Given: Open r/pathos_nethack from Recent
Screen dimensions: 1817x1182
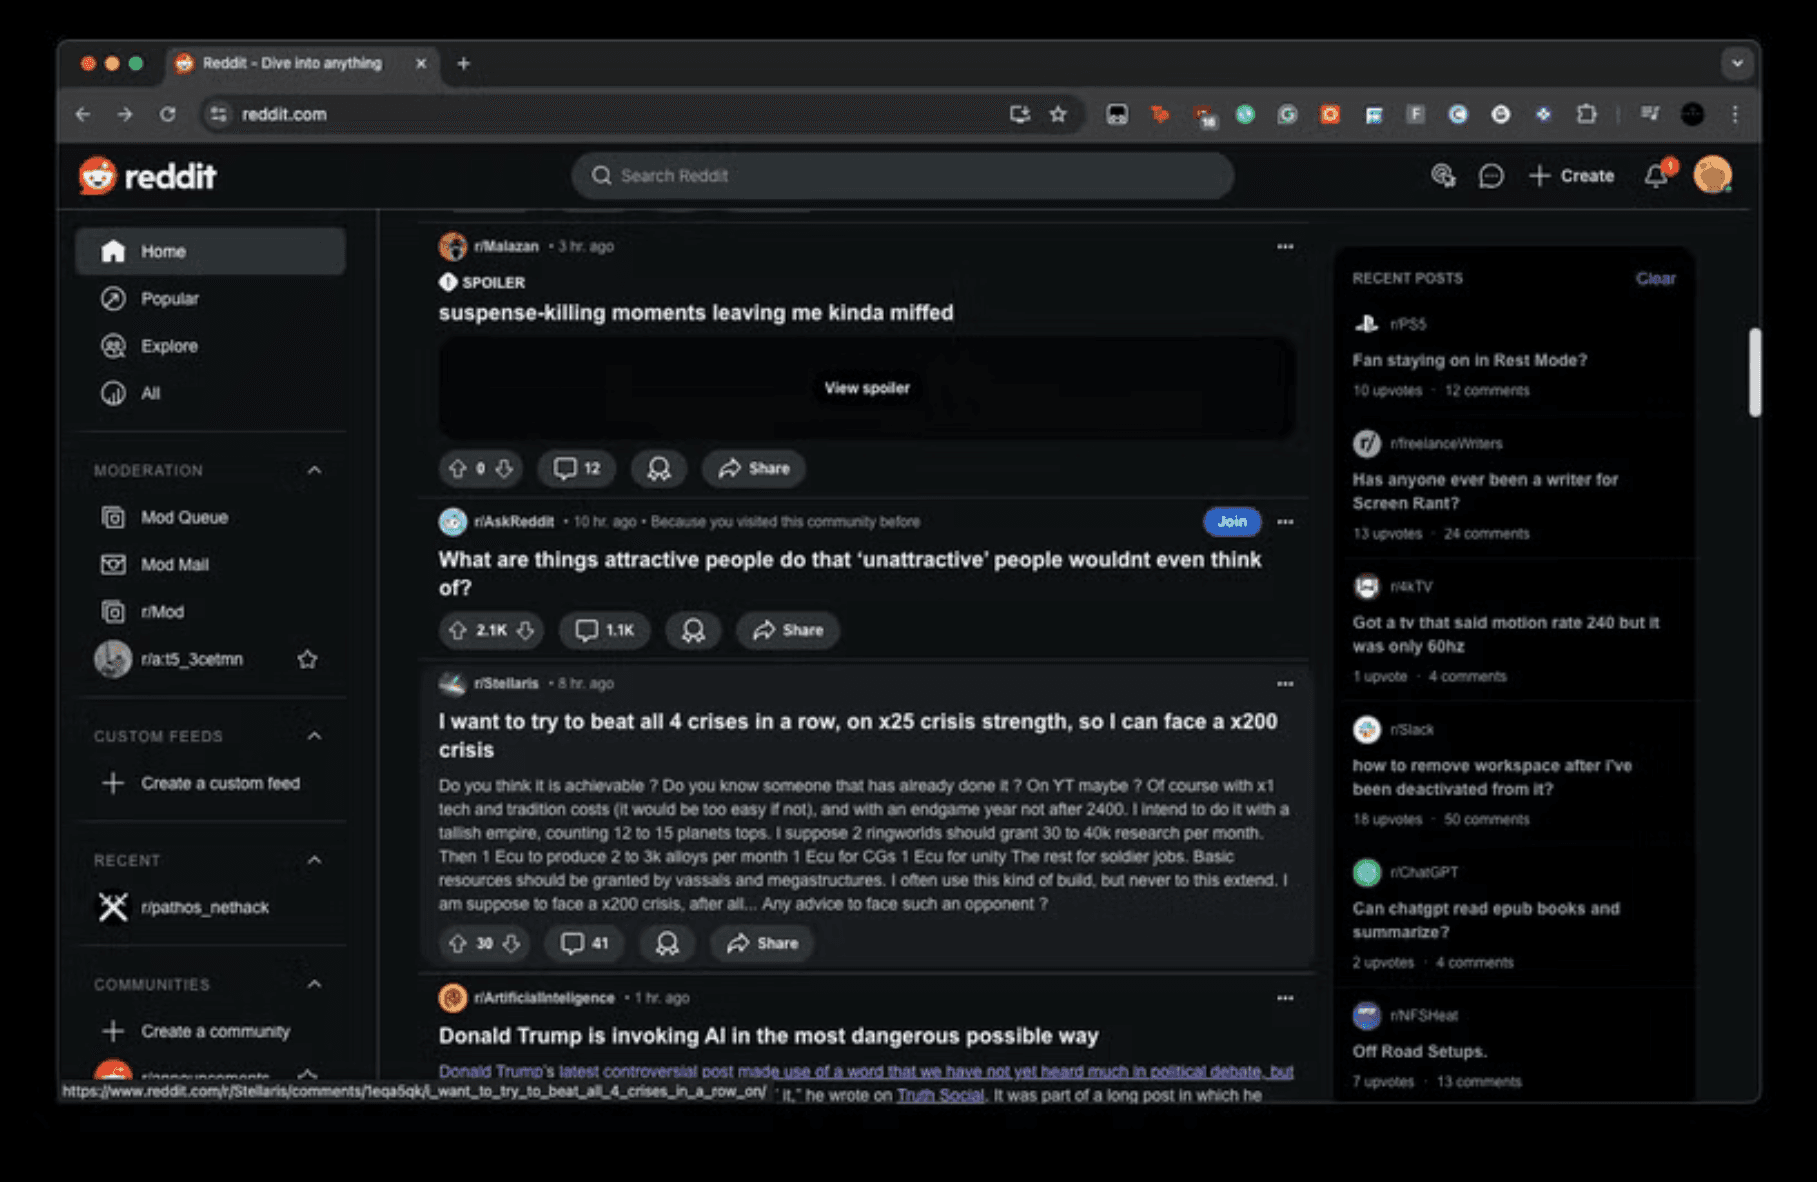Looking at the screenshot, I should click(x=210, y=907).
